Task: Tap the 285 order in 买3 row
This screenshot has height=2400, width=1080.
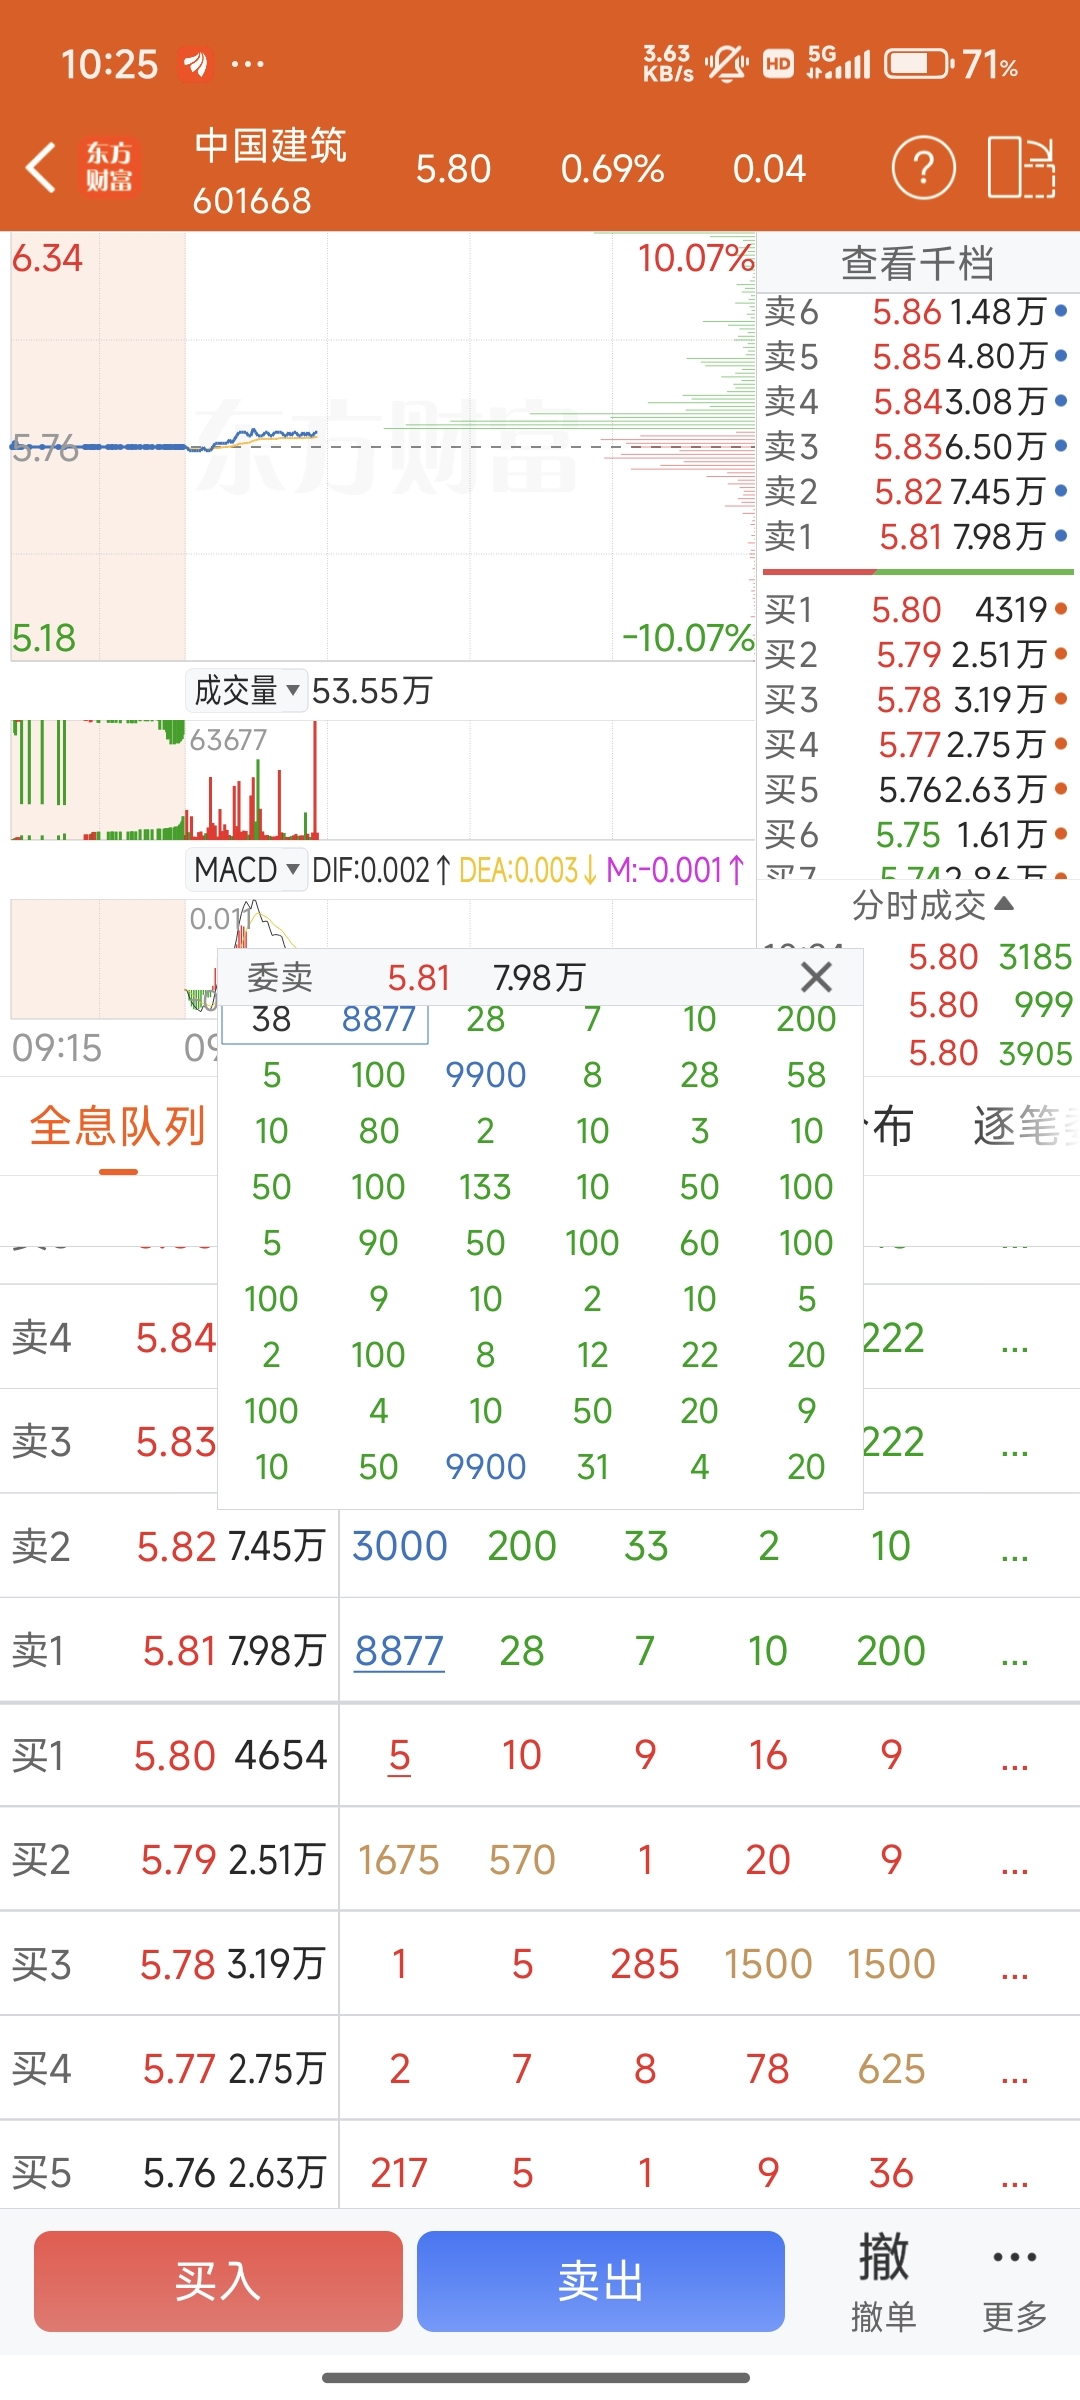Action: coord(645,1964)
